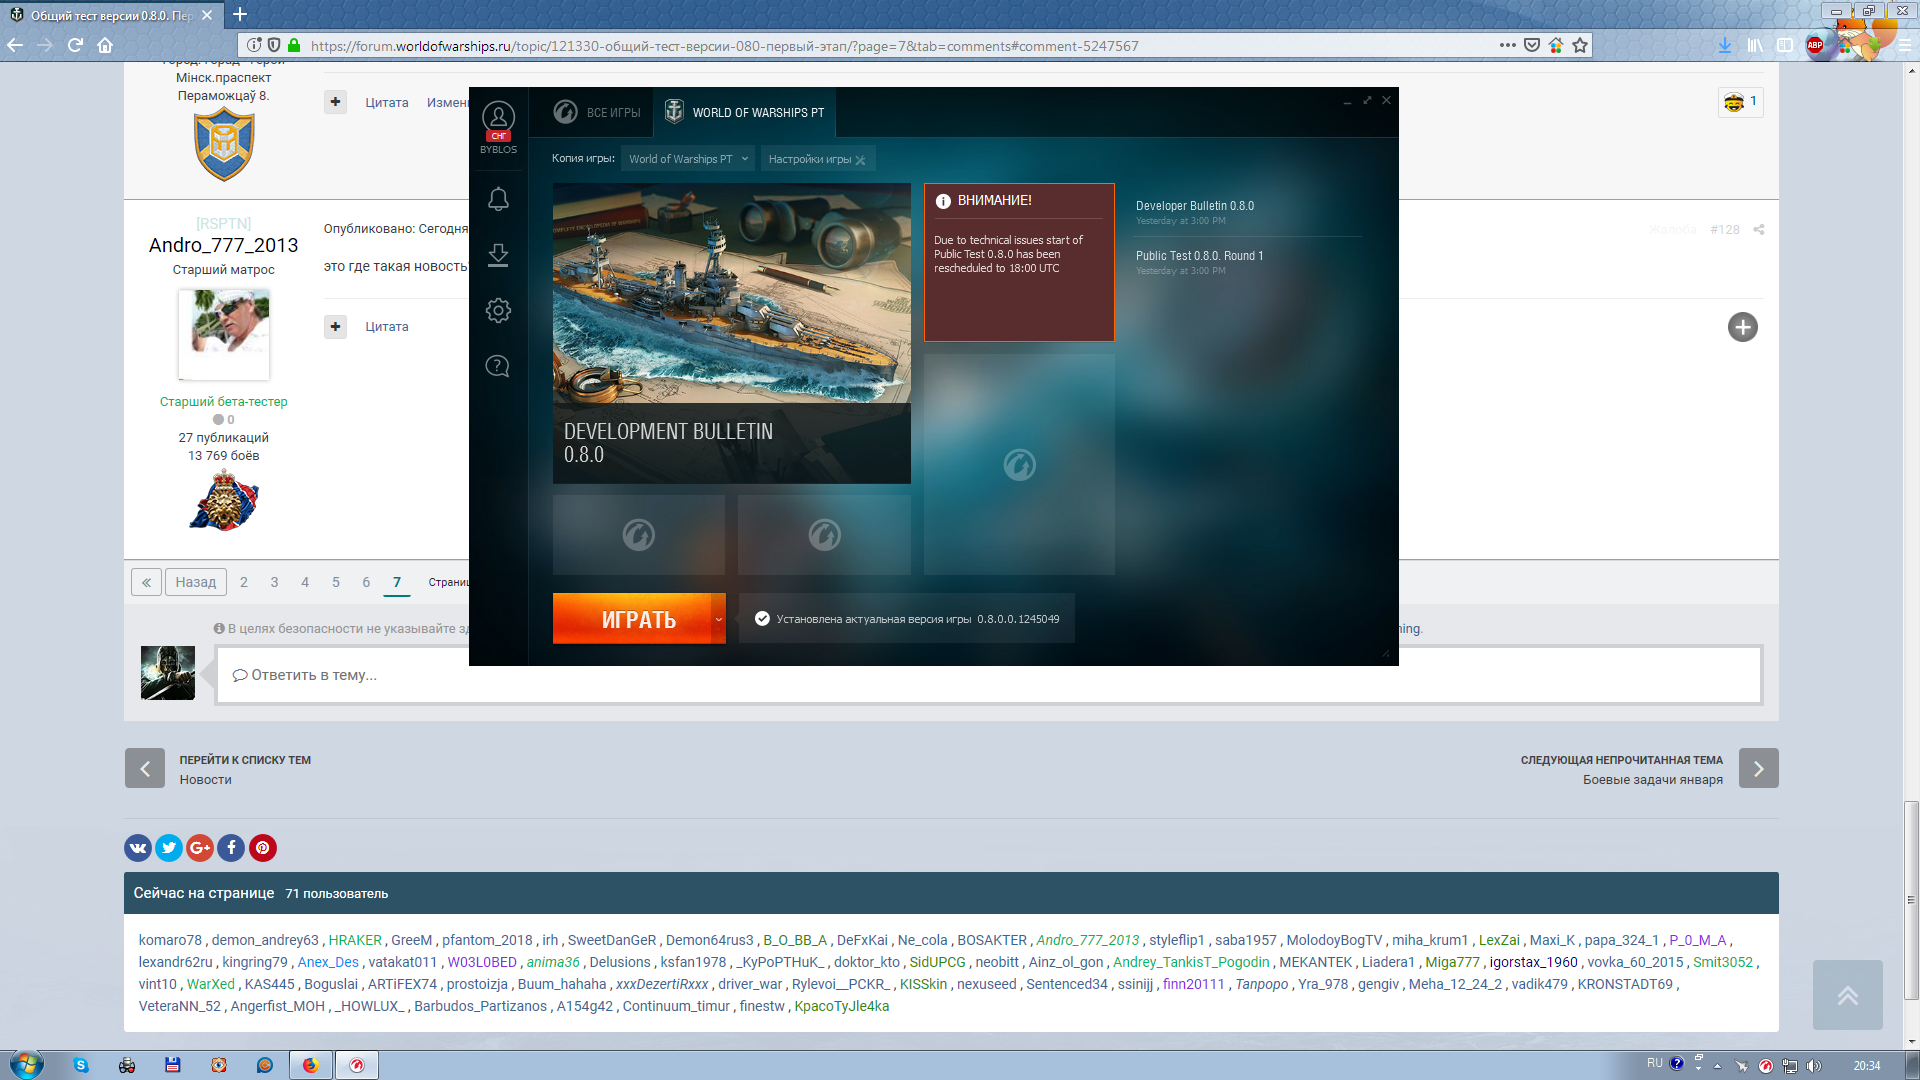Open page actions three-dot menu
1920x1080 pixels.
[1507, 45]
